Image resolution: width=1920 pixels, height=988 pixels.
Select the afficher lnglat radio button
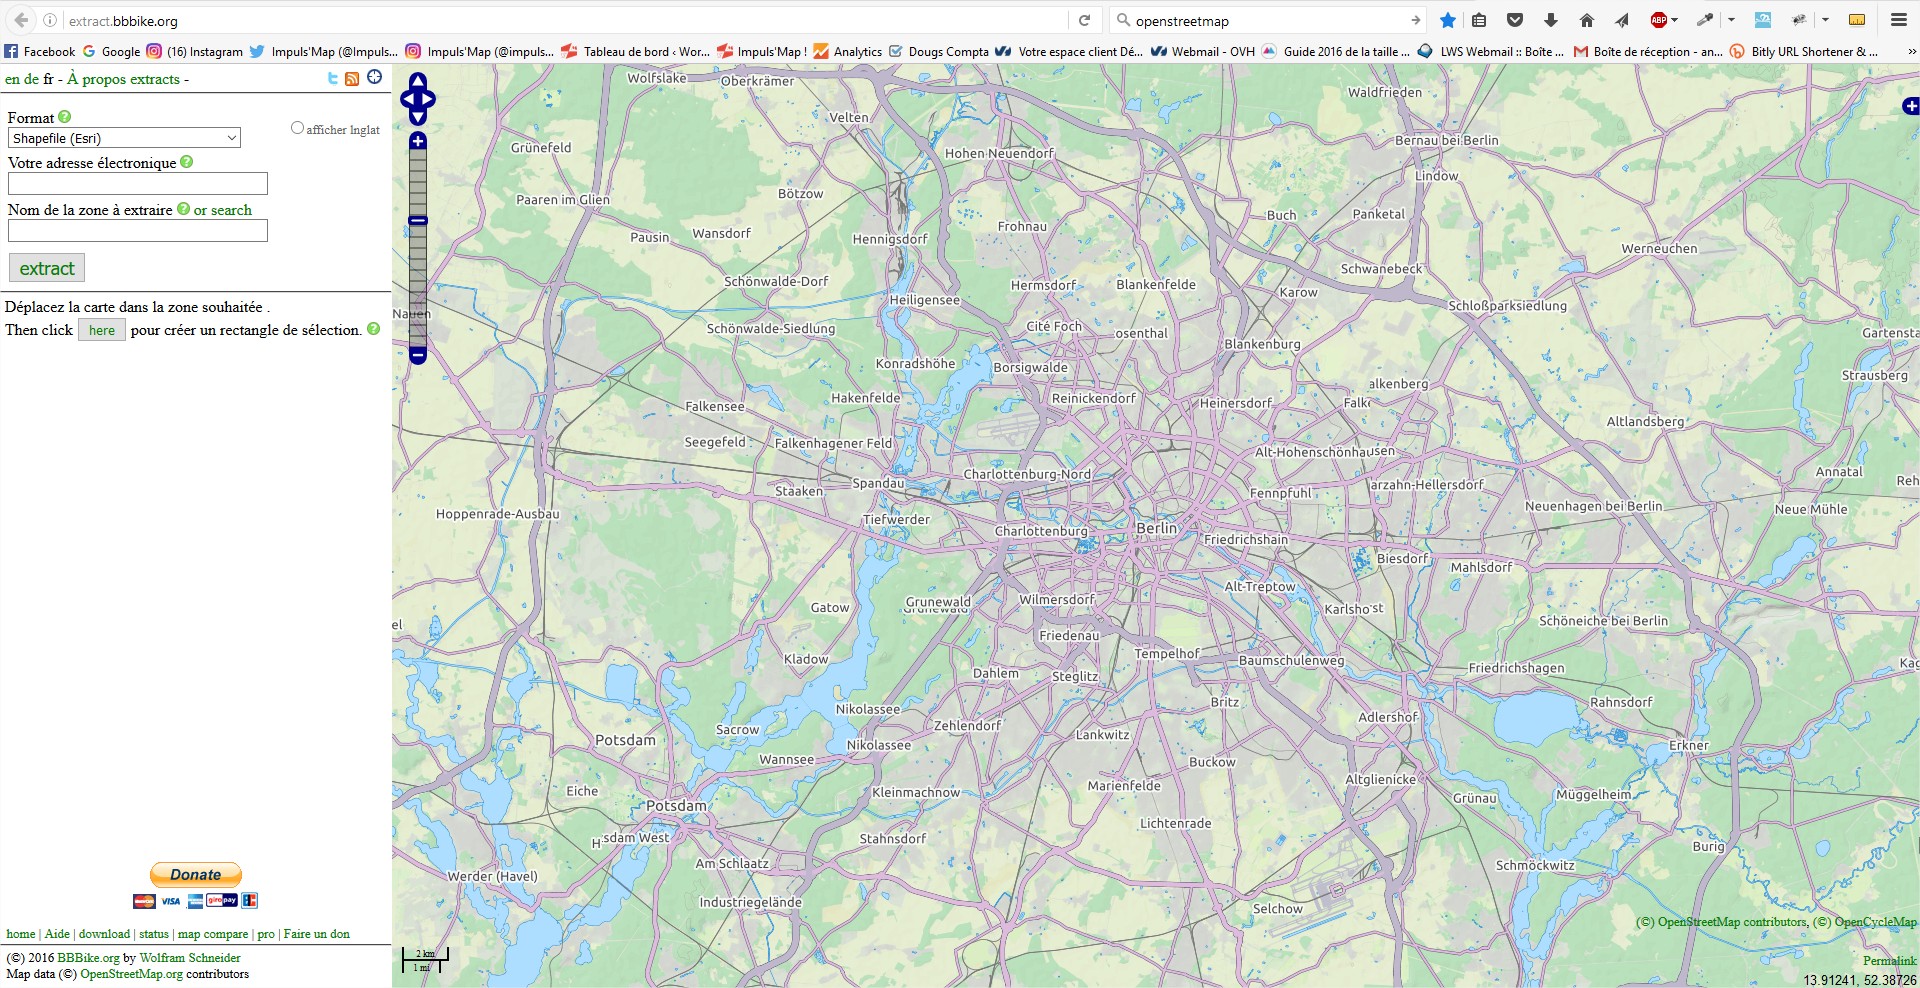click(297, 128)
